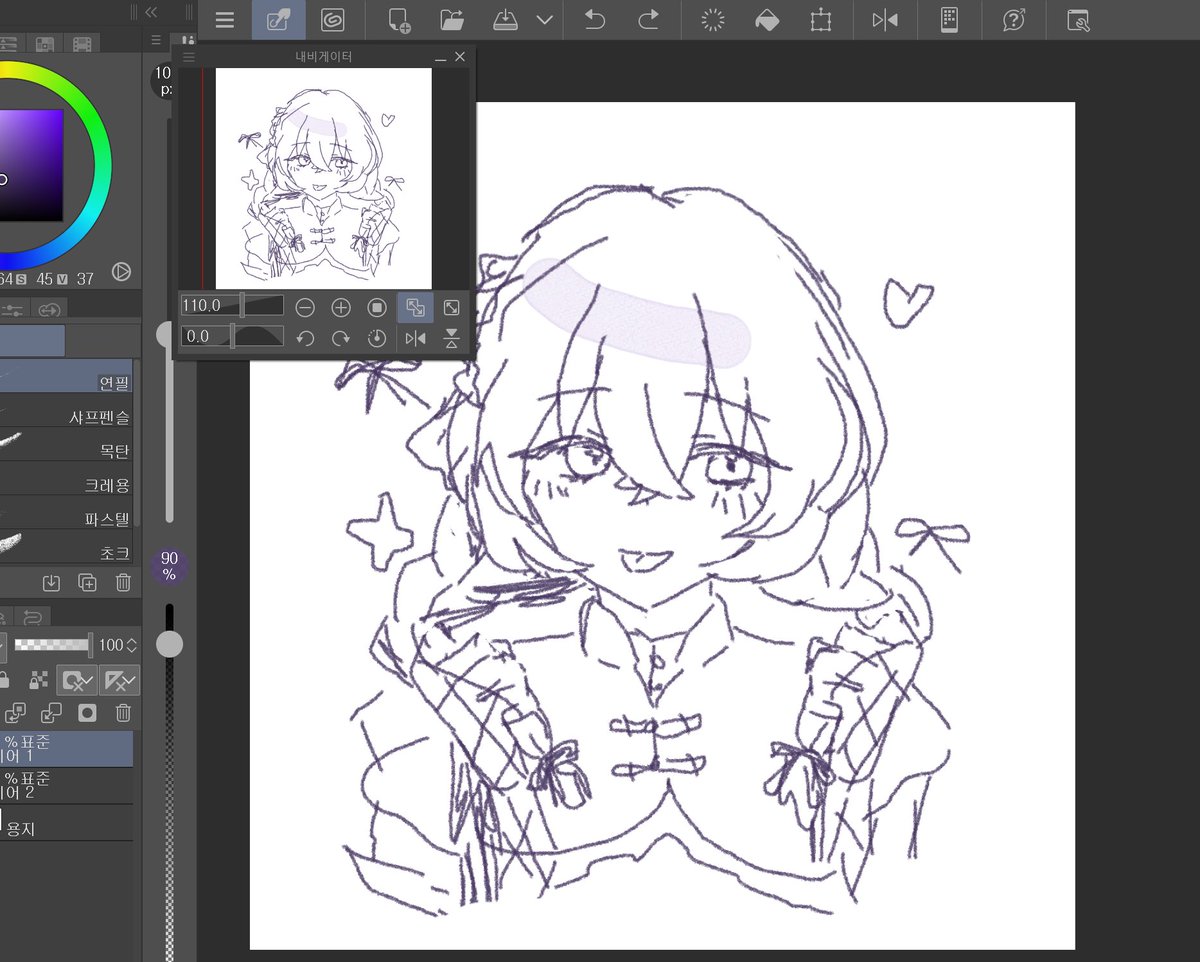Image resolution: width=1200 pixels, height=962 pixels.
Task: Toggle layer mask enable dropdown button
Action: 76,681
